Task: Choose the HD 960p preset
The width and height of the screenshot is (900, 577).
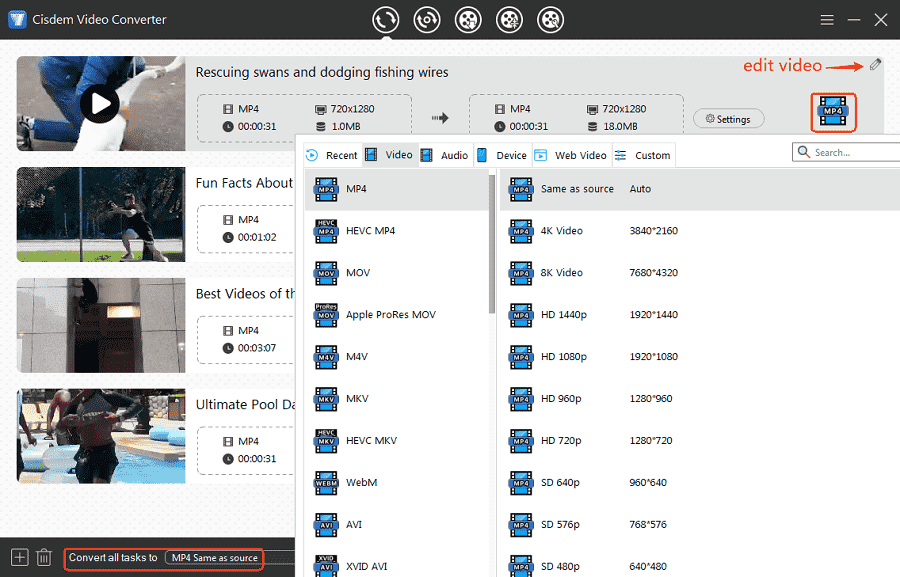Action: coord(700,398)
